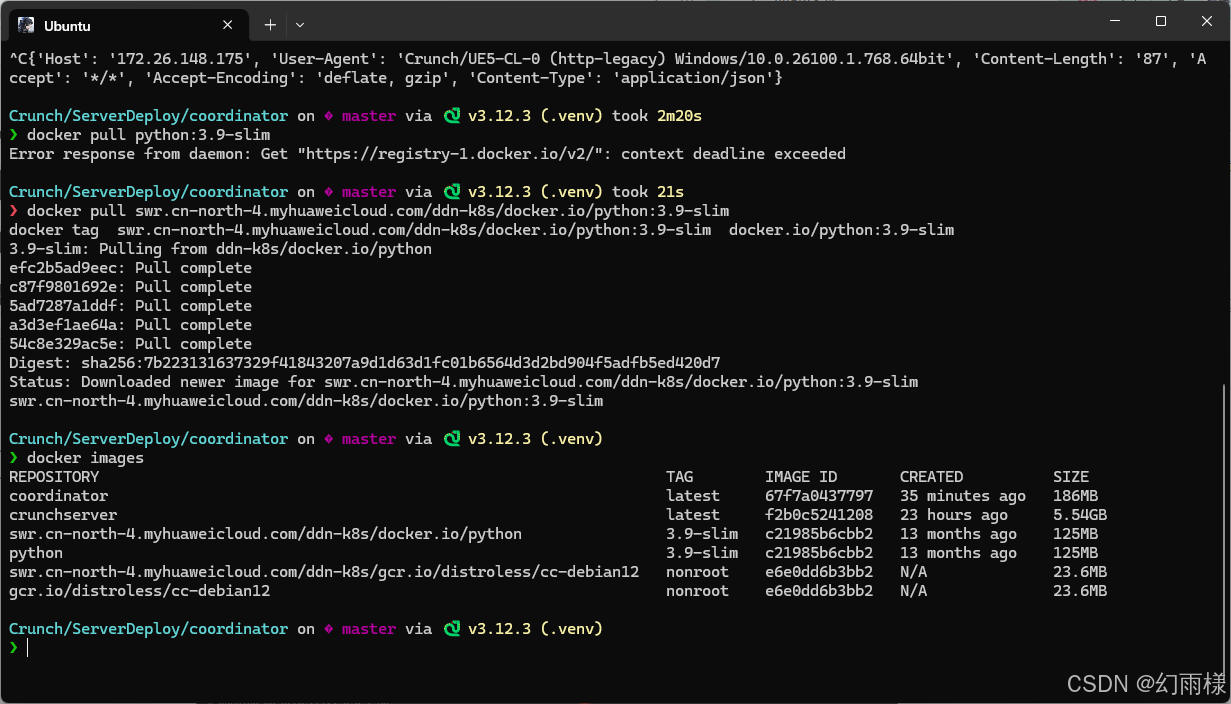This screenshot has width=1231, height=704.
Task: Click the 'docker tag' command line
Action: (481, 230)
